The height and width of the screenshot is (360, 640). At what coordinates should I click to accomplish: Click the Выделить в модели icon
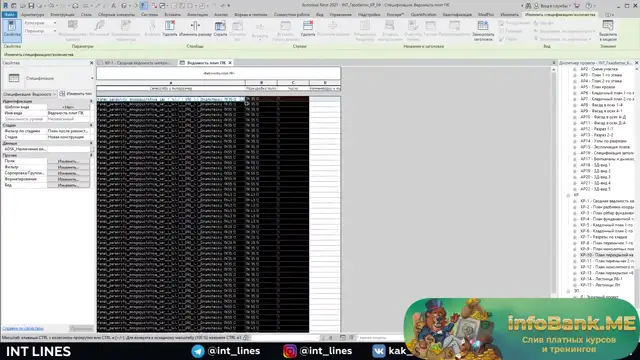(x=608, y=30)
